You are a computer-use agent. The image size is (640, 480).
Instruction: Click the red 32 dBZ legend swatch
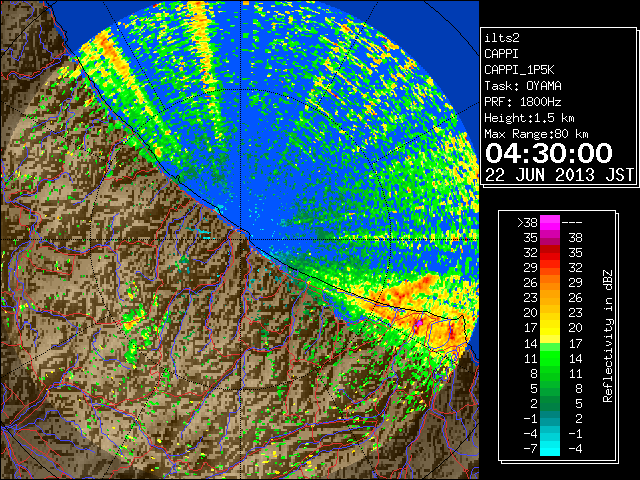click(x=550, y=253)
